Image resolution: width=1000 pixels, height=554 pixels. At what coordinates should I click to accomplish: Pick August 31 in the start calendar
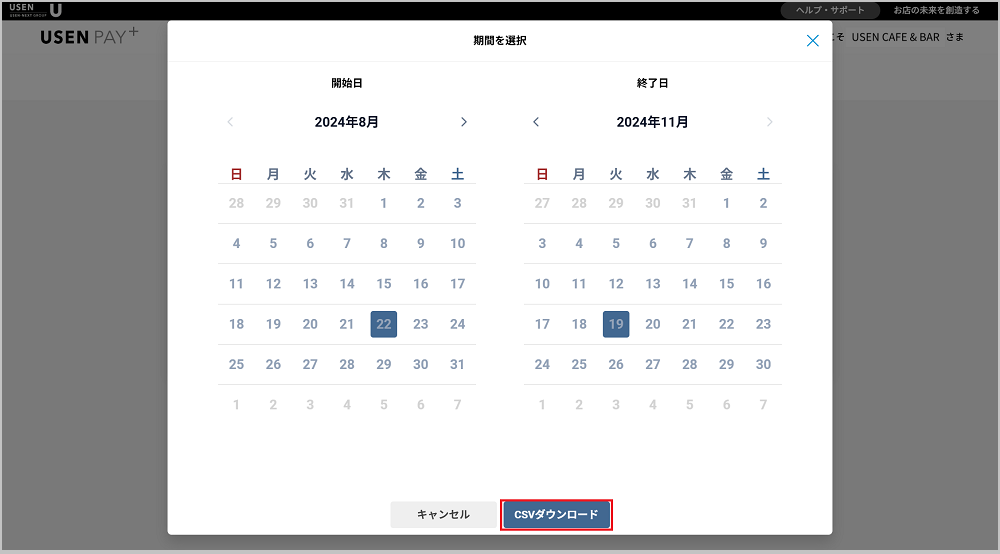pyautogui.click(x=457, y=364)
